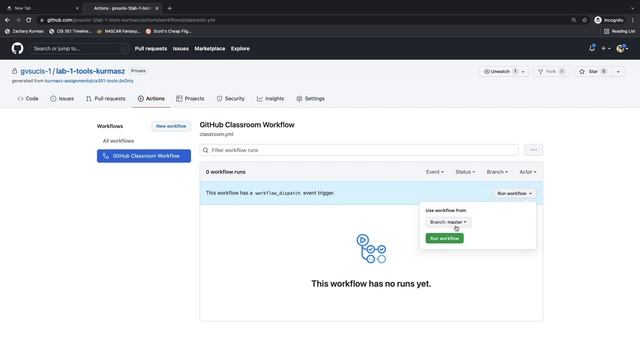Open the user avatar menu

[622, 49]
